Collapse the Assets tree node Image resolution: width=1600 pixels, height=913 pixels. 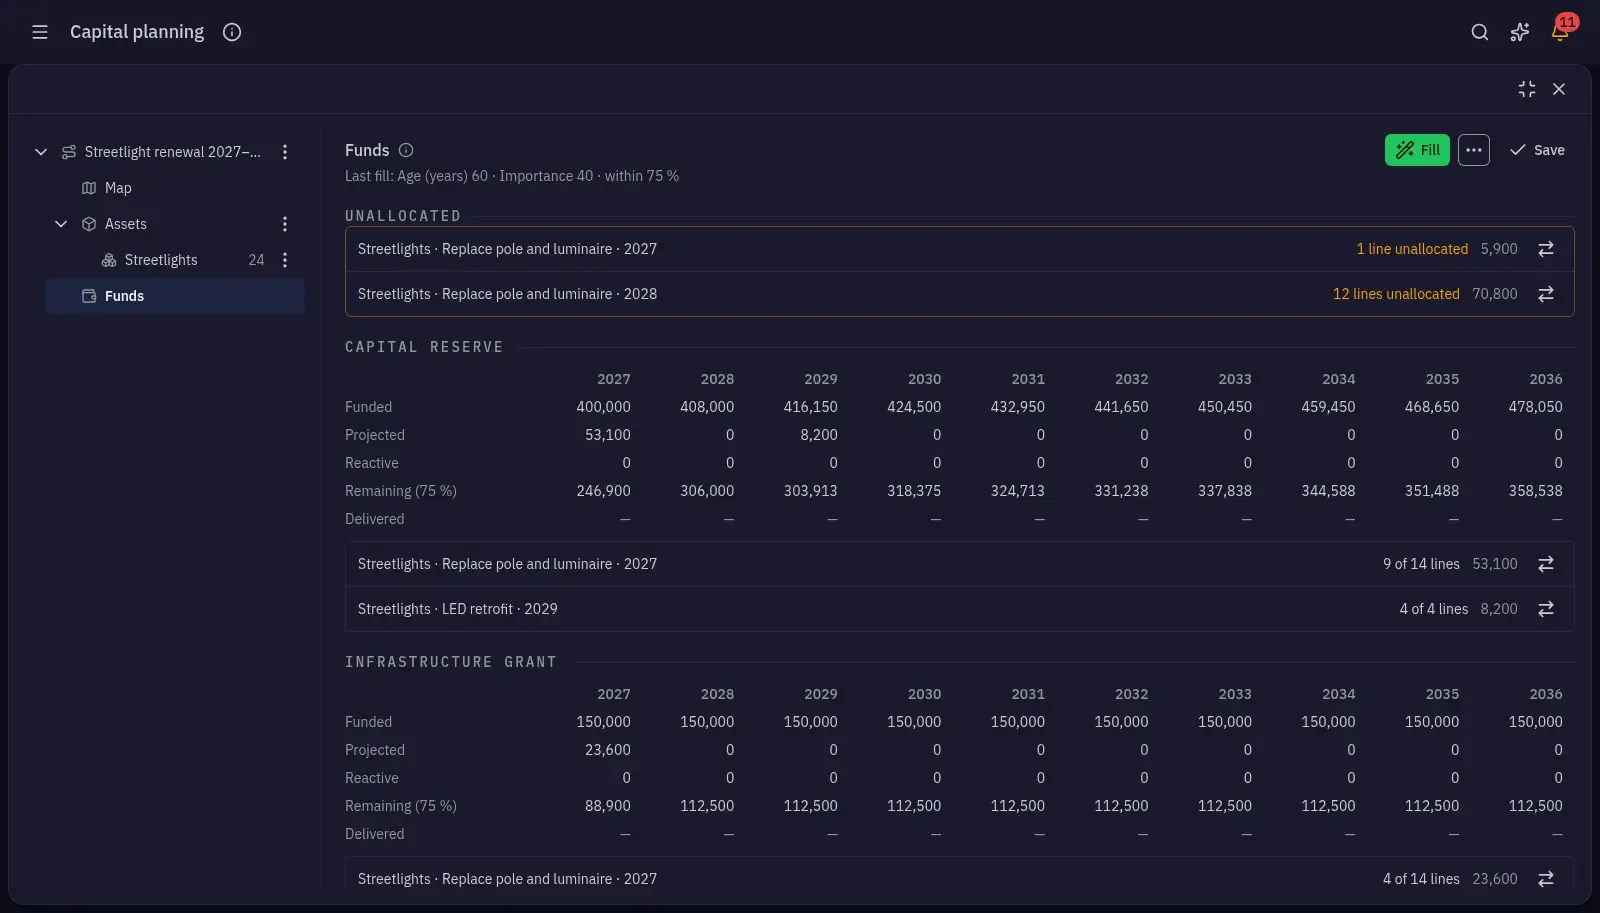[61, 224]
